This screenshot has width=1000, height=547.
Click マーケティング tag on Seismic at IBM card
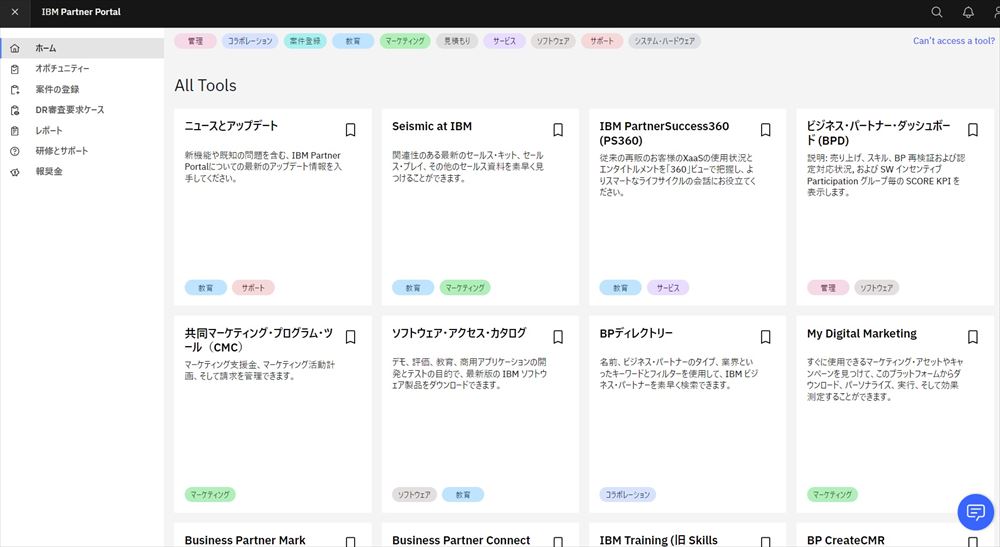(x=465, y=288)
